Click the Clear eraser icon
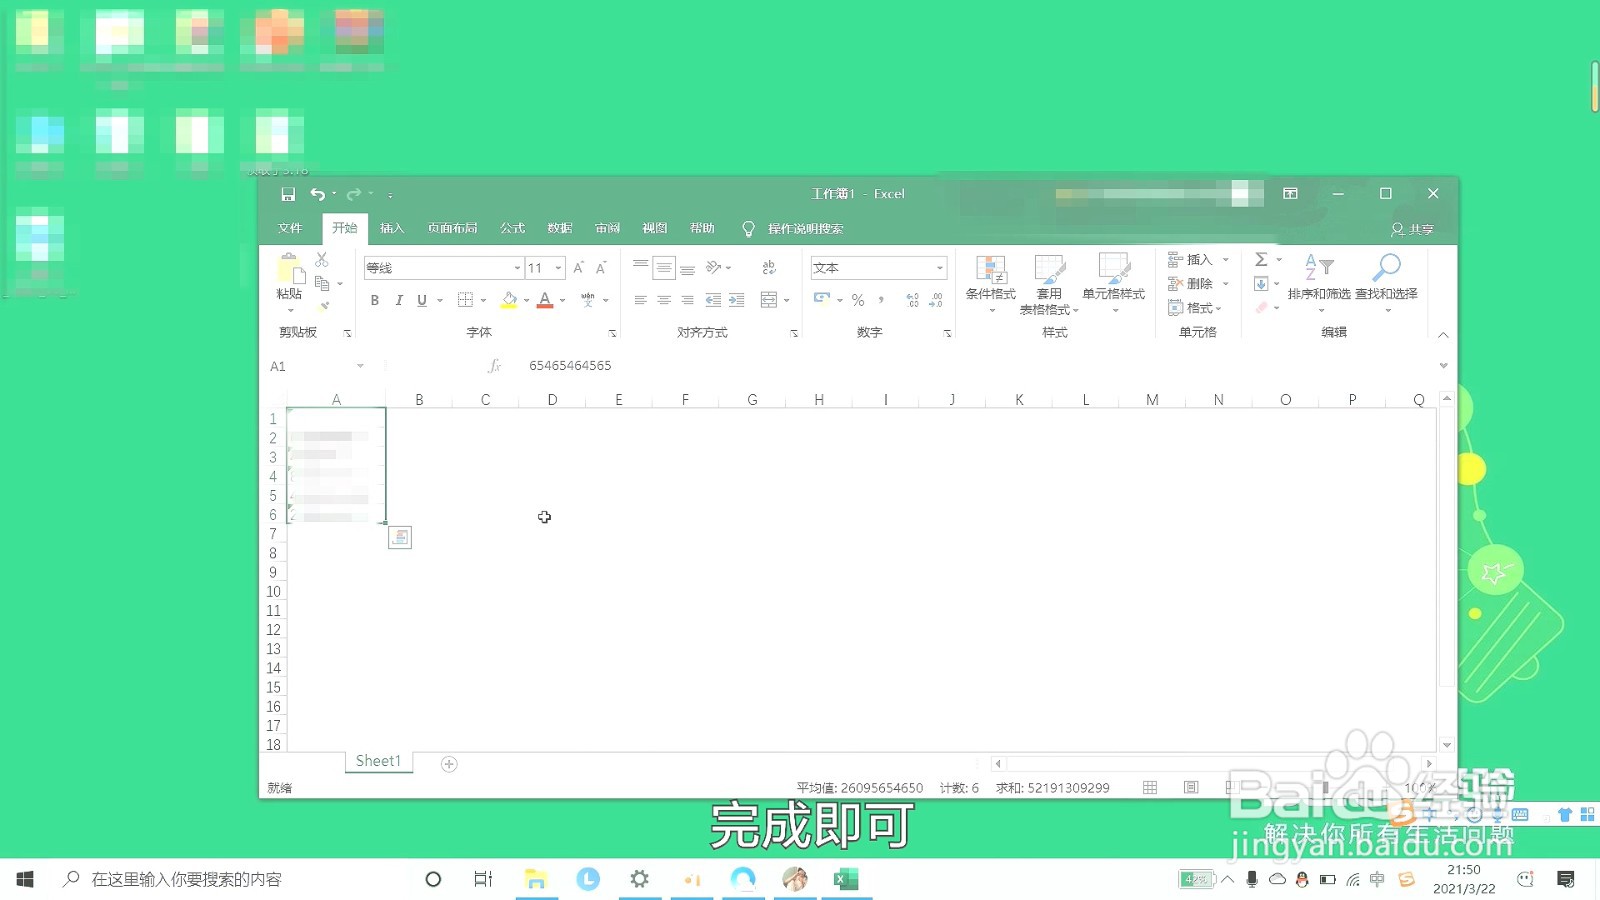Image resolution: width=1600 pixels, height=900 pixels. 1261,308
